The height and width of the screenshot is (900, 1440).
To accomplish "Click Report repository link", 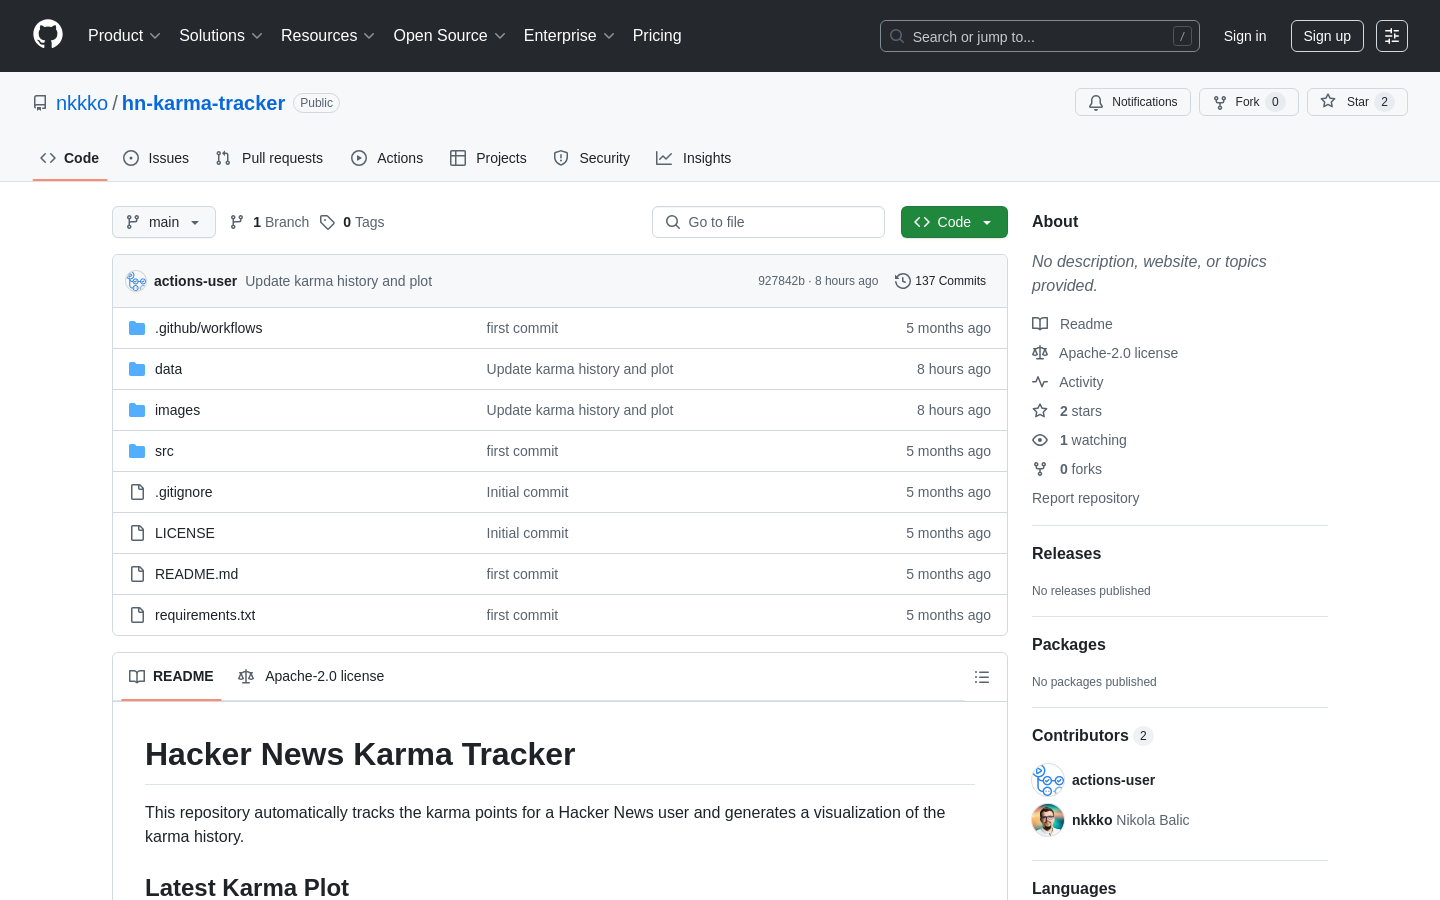I will 1085,498.
